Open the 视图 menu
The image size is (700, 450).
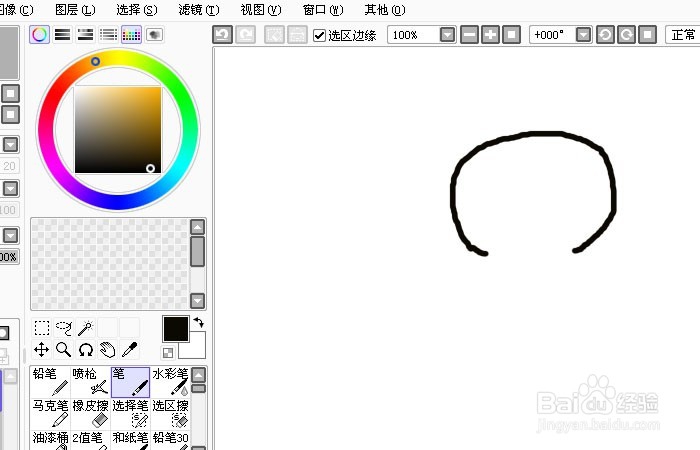click(261, 9)
